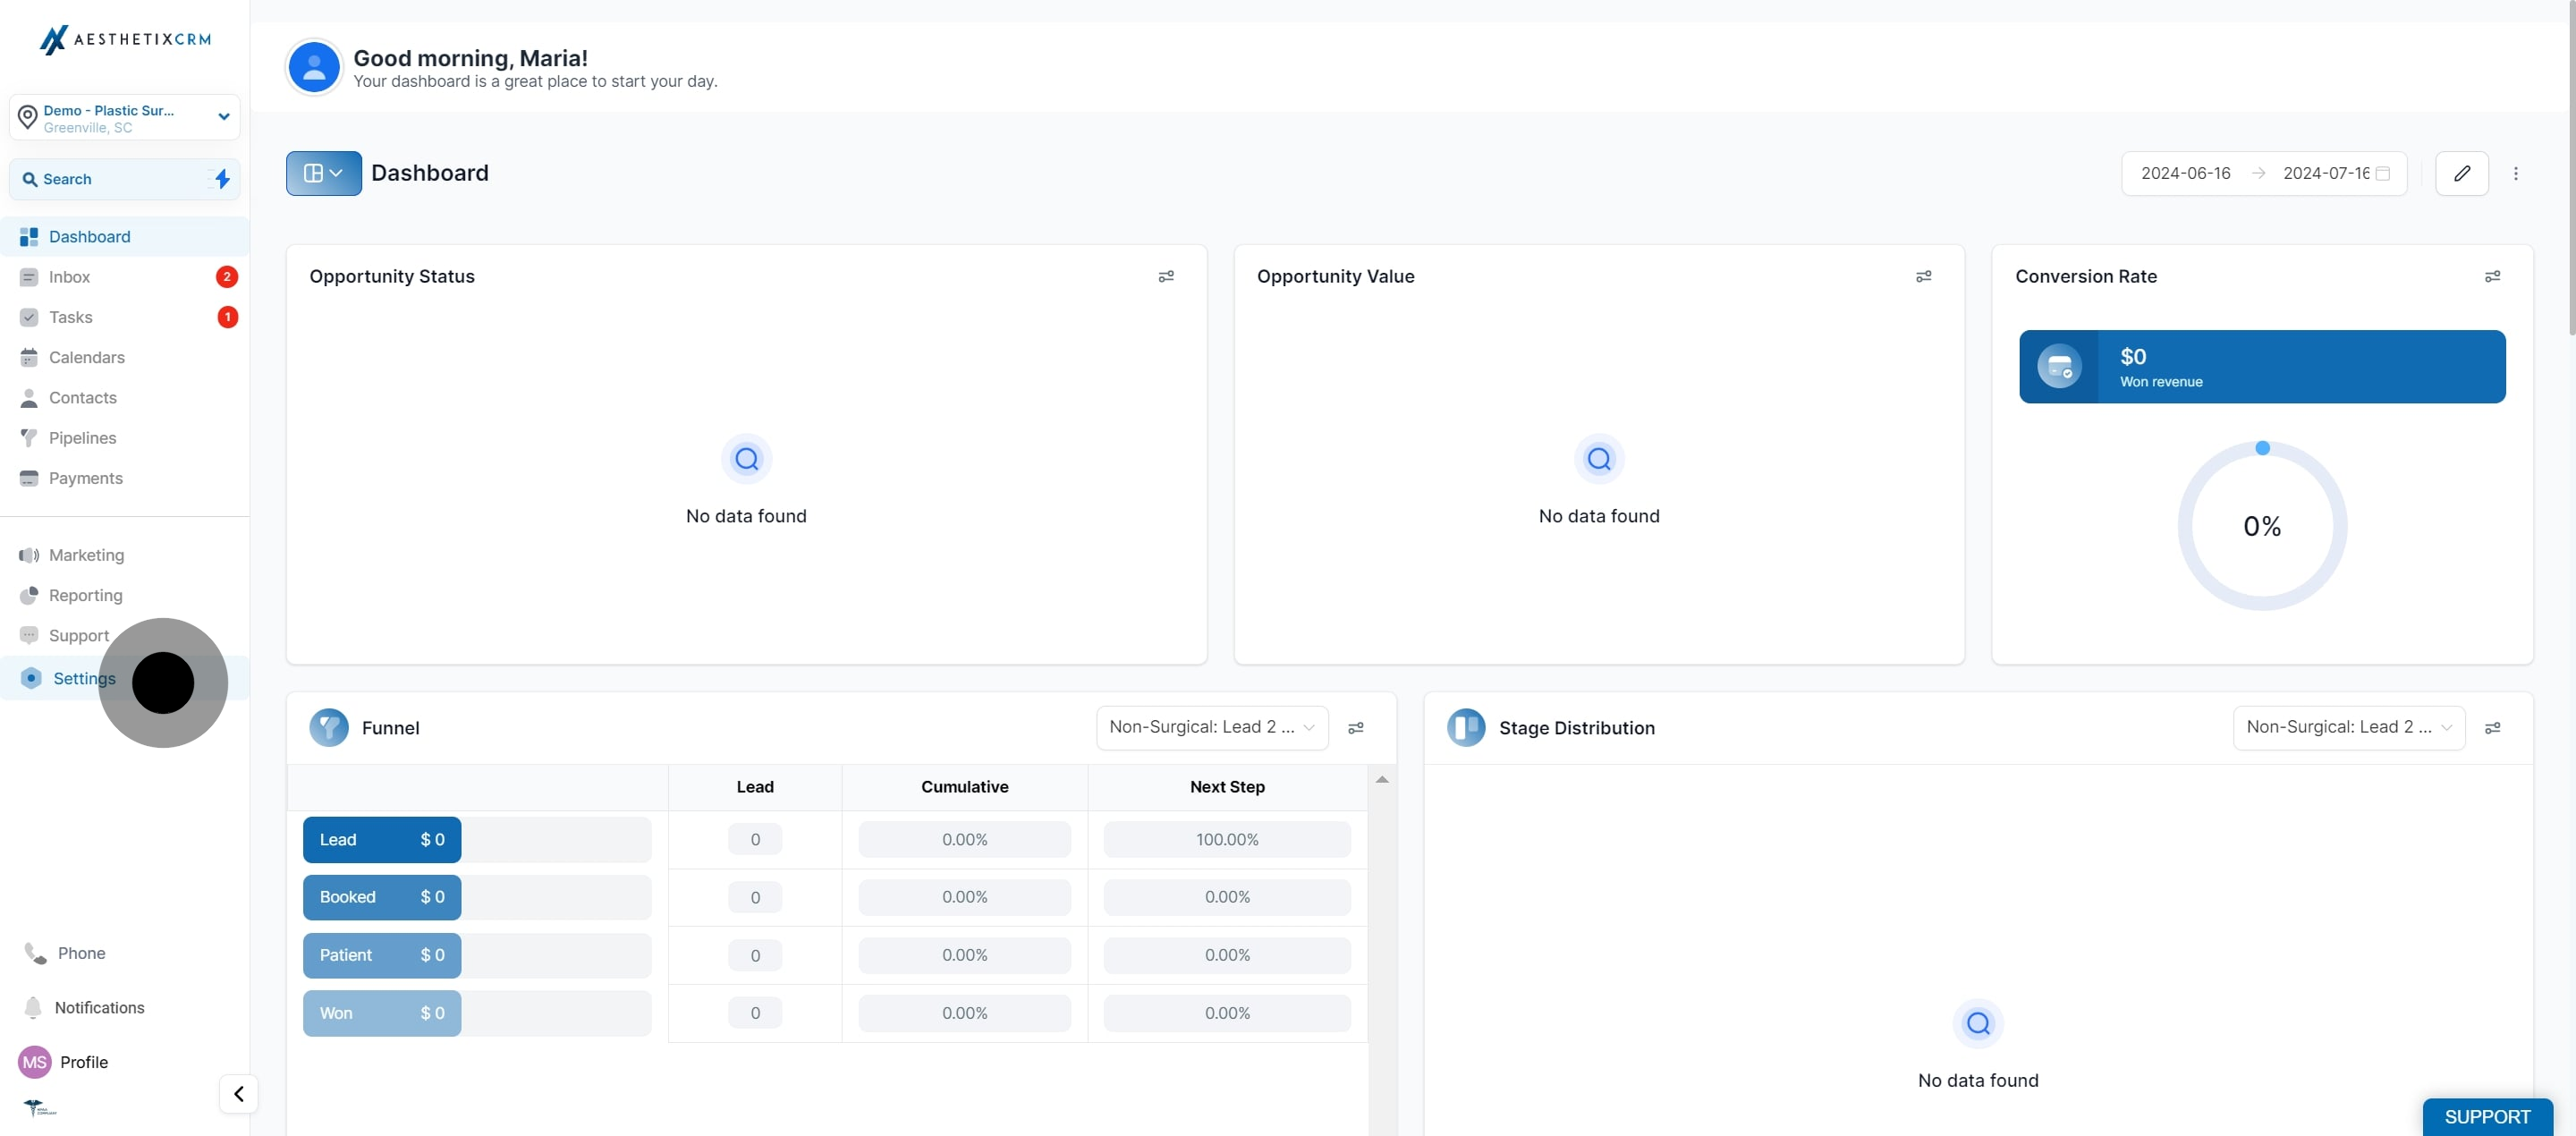Screen dimensions: 2576x1136
Task: Click the Profile link
Action: (84, 1062)
